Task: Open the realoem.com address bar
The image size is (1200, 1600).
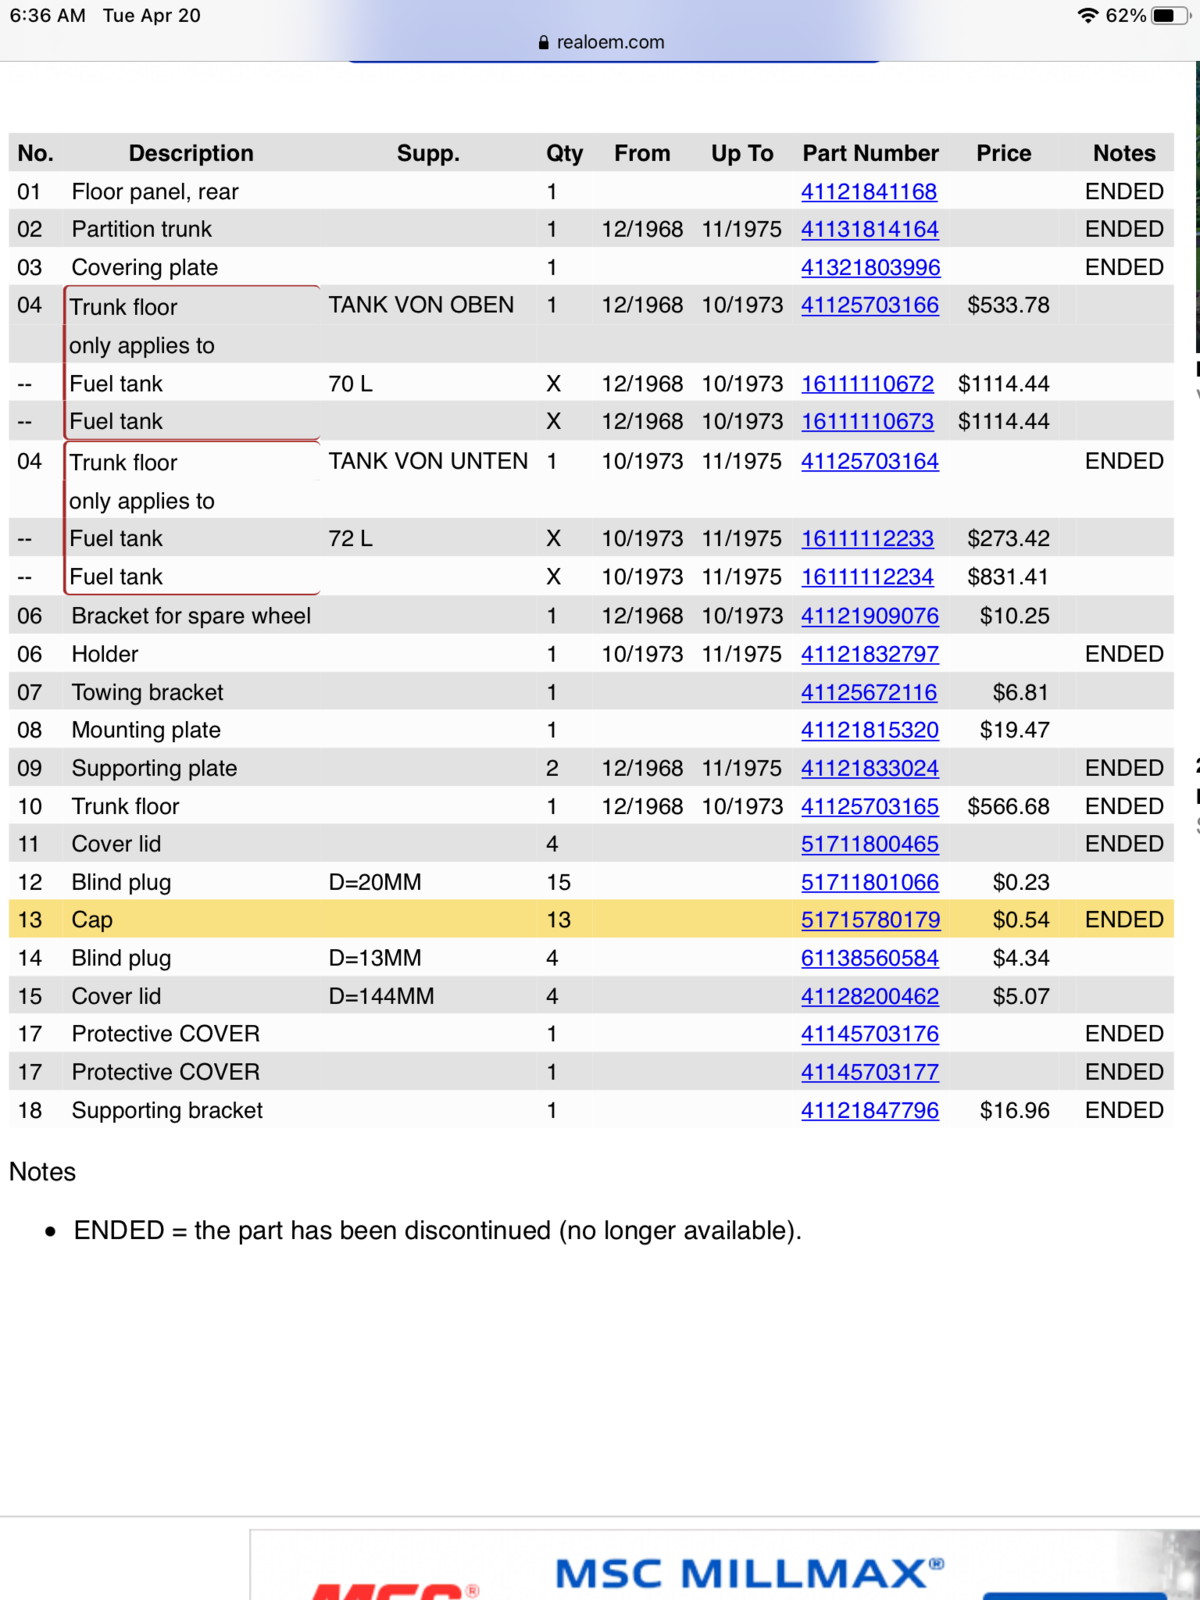Action: (x=601, y=42)
